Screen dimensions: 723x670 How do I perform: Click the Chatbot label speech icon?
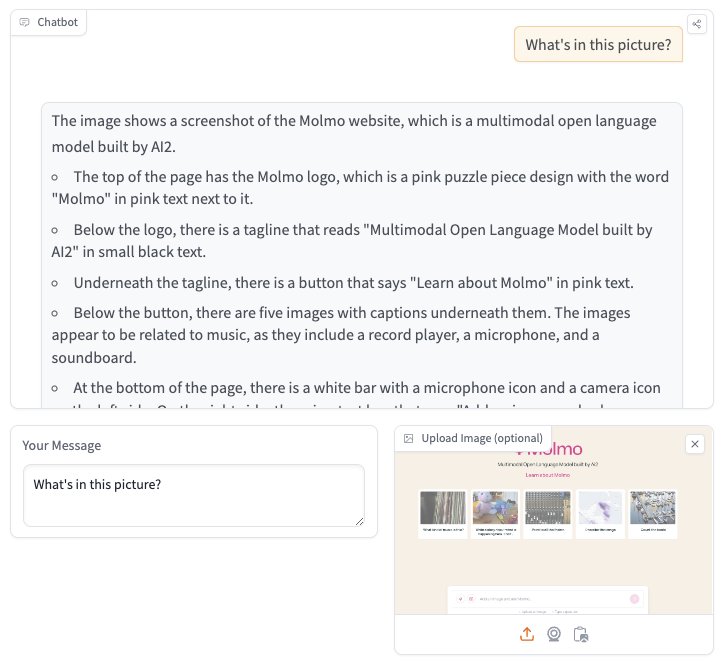(x=24, y=22)
